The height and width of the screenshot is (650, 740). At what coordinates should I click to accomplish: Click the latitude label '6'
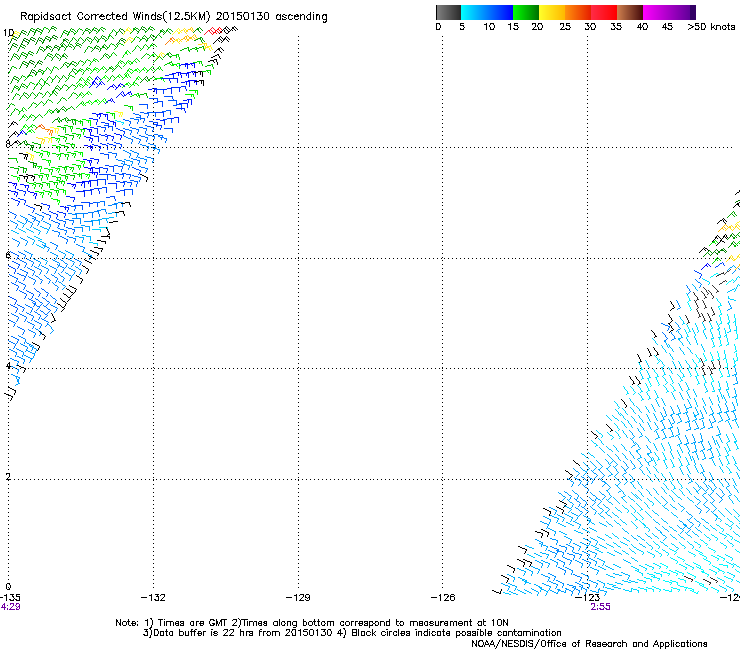[8, 255]
